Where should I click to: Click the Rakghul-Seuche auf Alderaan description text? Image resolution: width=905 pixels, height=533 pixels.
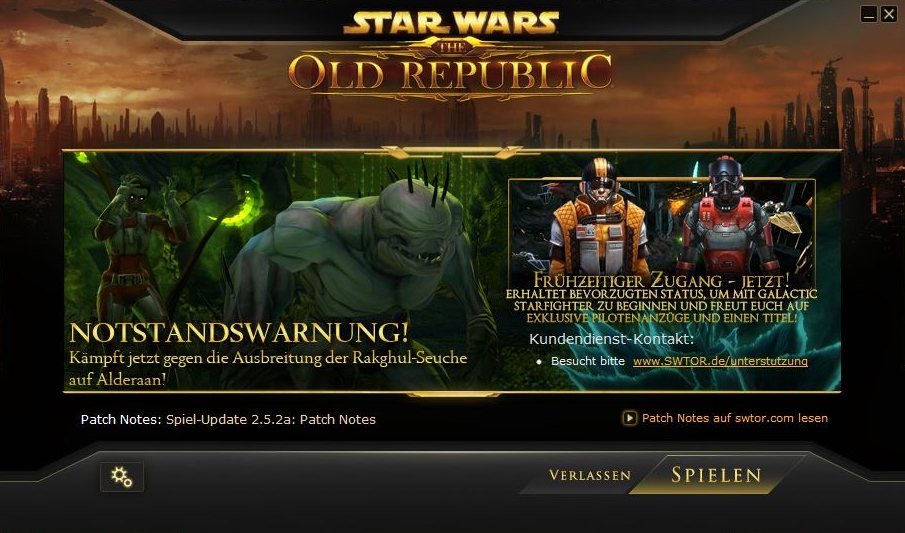268,368
